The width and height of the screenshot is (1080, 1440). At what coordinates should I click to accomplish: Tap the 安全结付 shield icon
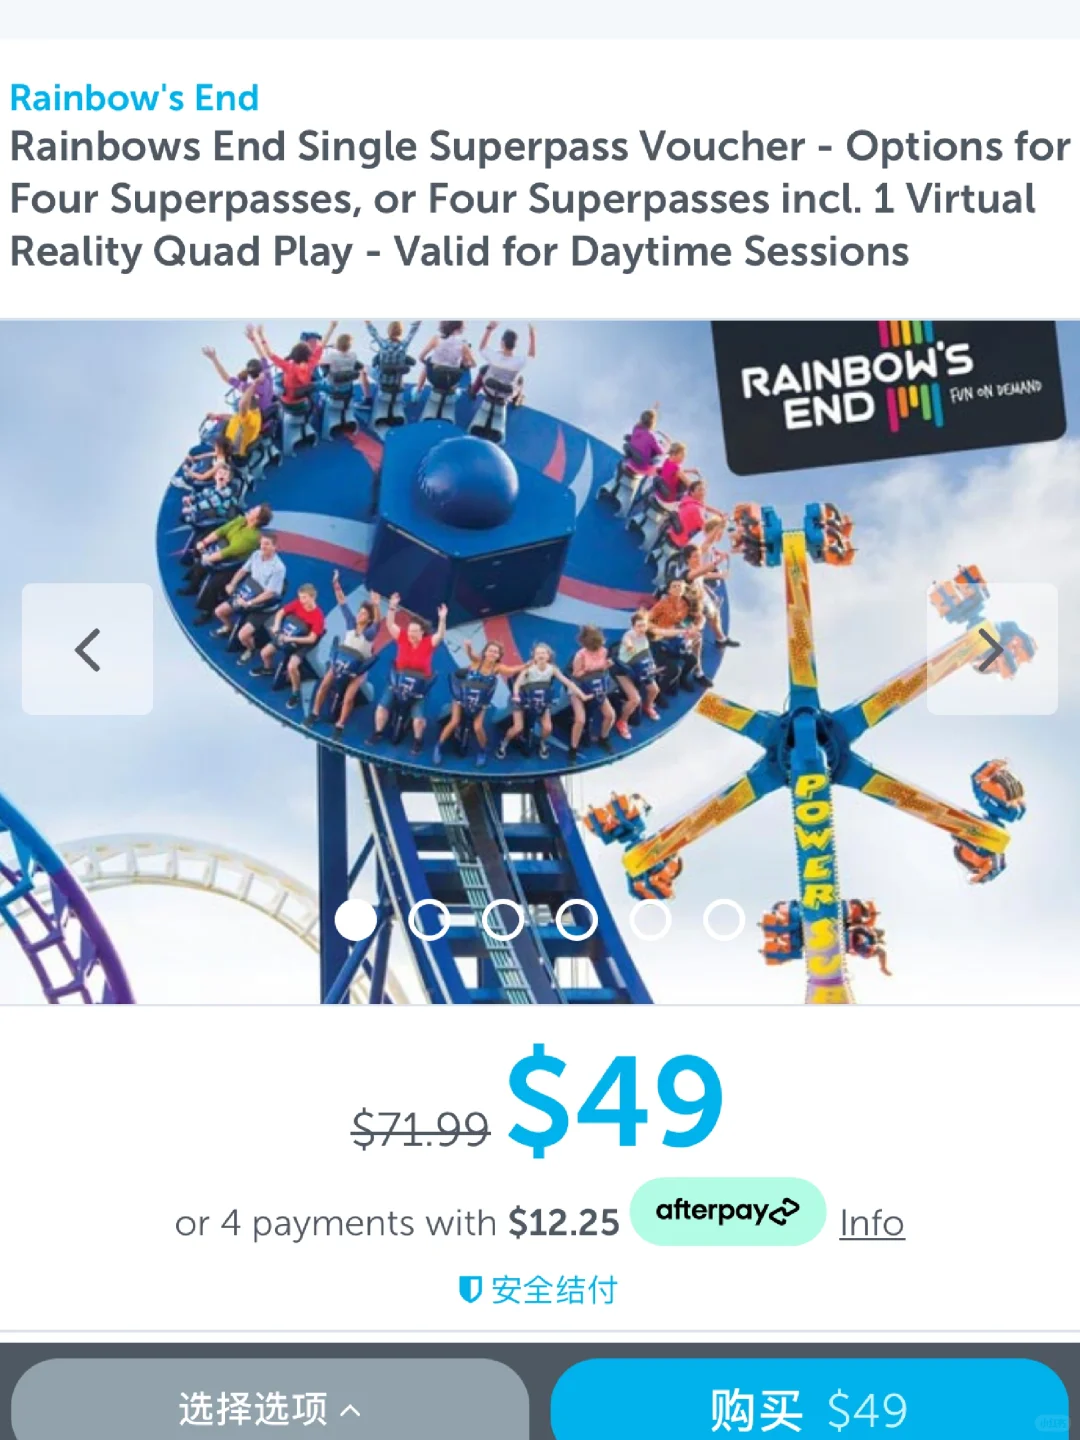470,1290
